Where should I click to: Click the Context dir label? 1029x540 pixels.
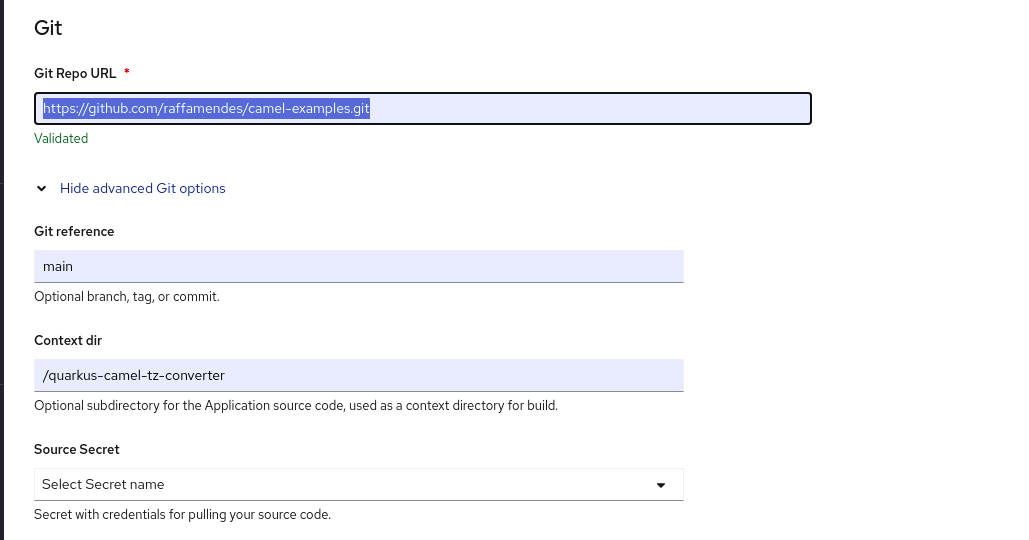[x=68, y=340]
